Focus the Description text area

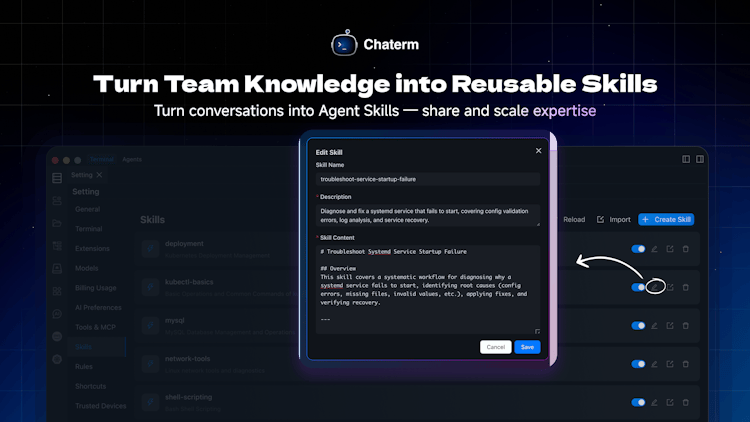pyautogui.click(x=428, y=215)
